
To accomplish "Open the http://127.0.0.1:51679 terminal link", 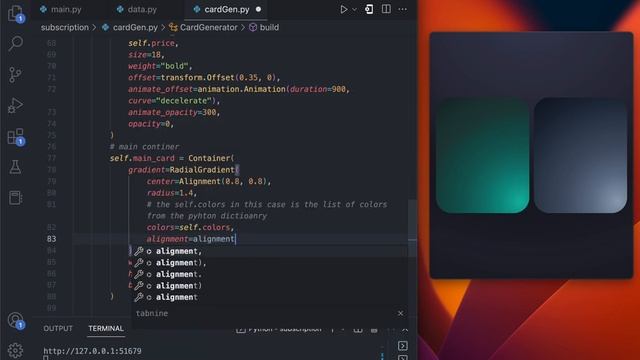I will 92,351.
